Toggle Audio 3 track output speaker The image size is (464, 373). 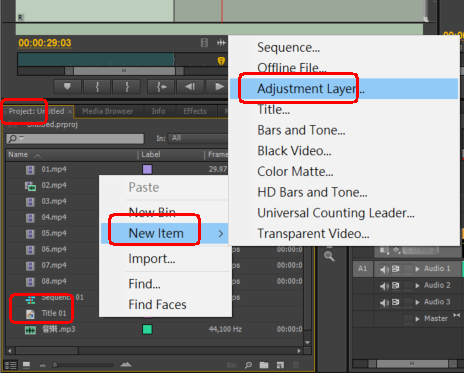click(x=384, y=302)
